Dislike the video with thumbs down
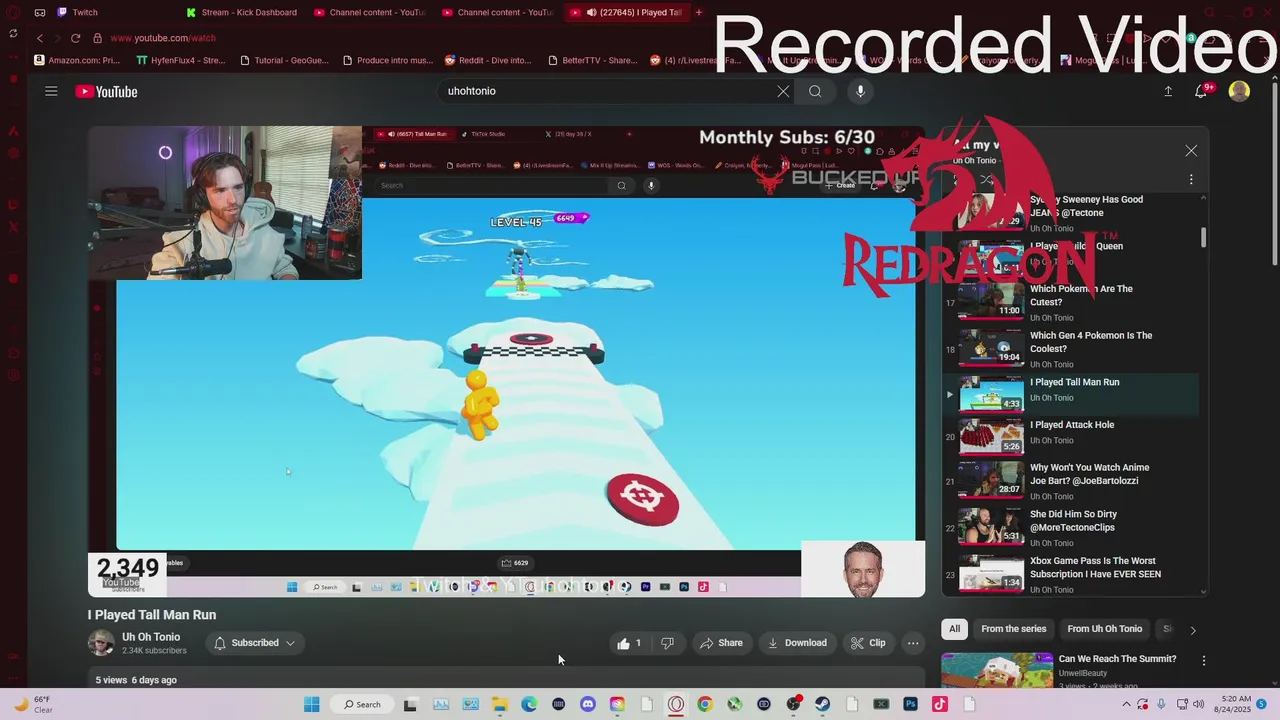 coord(667,643)
